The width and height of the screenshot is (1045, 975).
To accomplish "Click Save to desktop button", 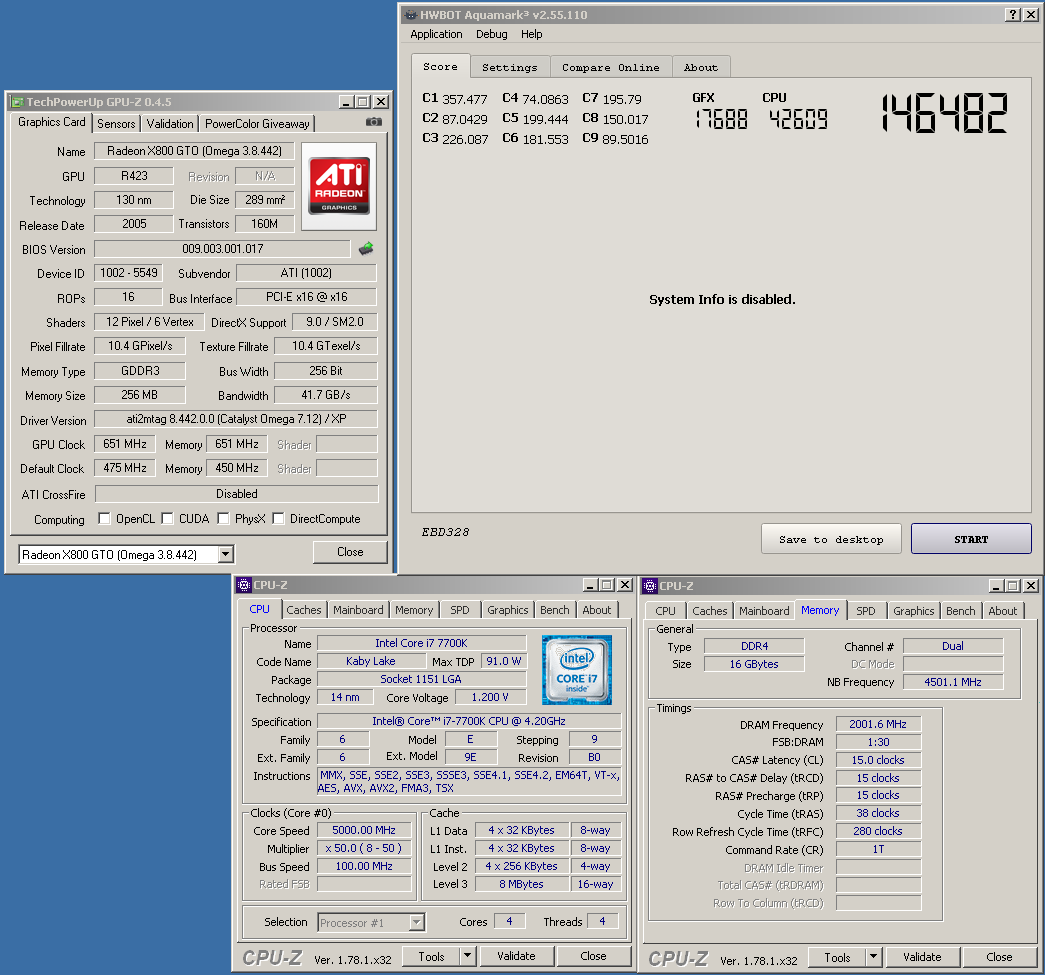I will pyautogui.click(x=831, y=538).
